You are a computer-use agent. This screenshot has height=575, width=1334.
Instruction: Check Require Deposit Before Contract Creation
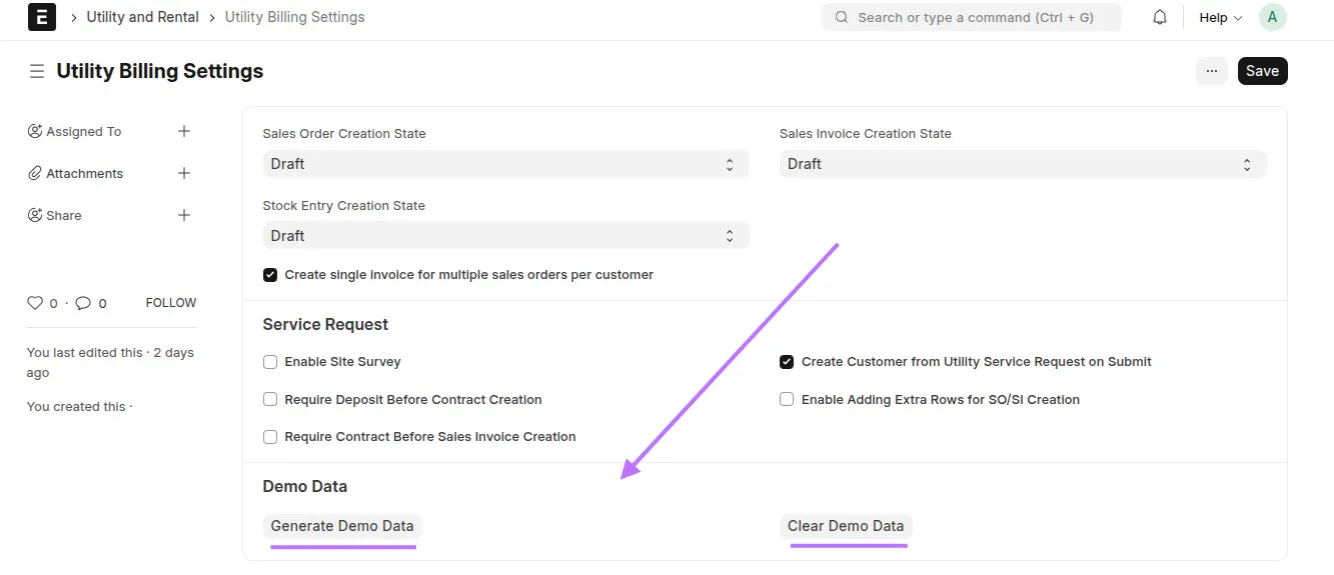[270, 399]
